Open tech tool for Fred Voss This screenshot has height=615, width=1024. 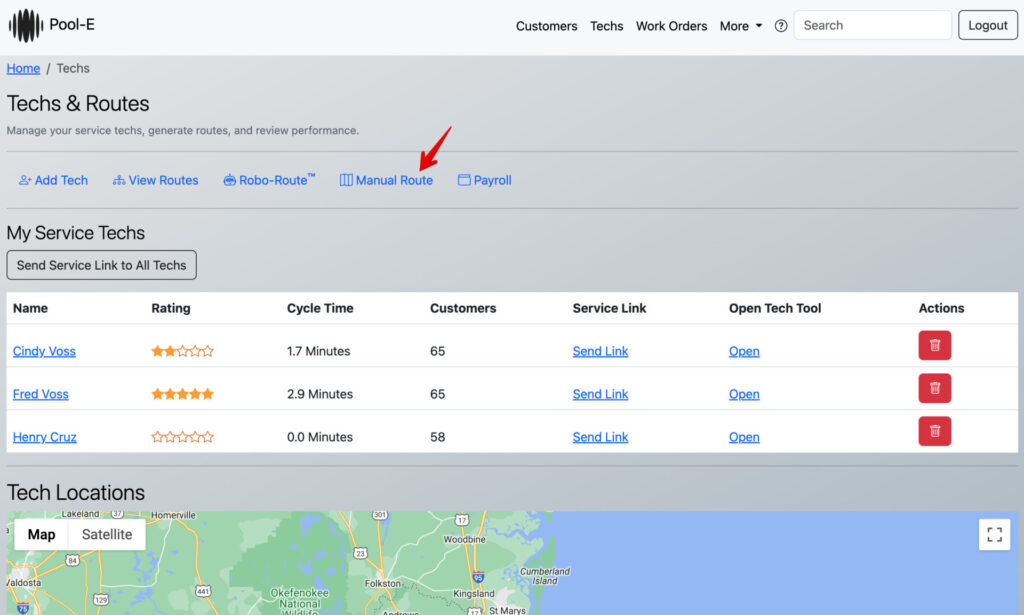744,394
